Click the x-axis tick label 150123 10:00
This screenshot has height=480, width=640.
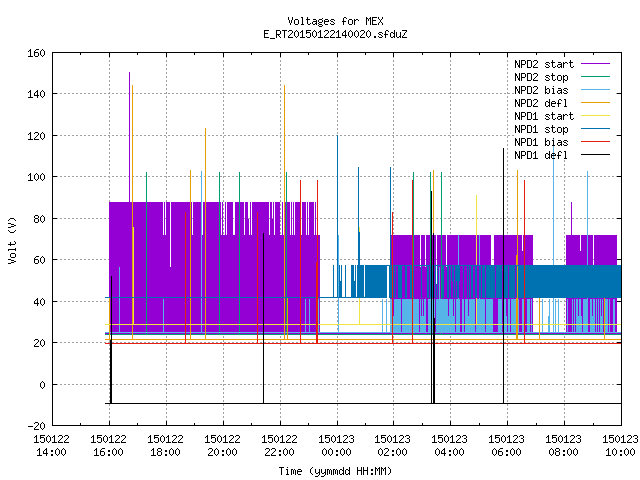(x=620, y=446)
